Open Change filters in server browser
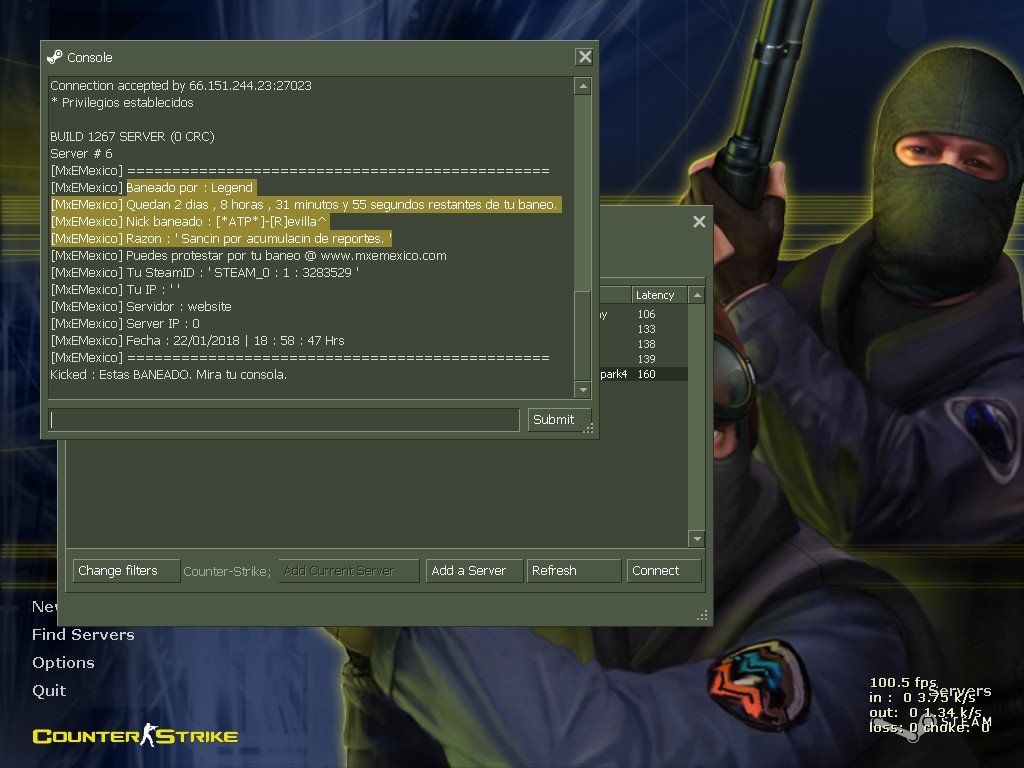 (x=126, y=571)
